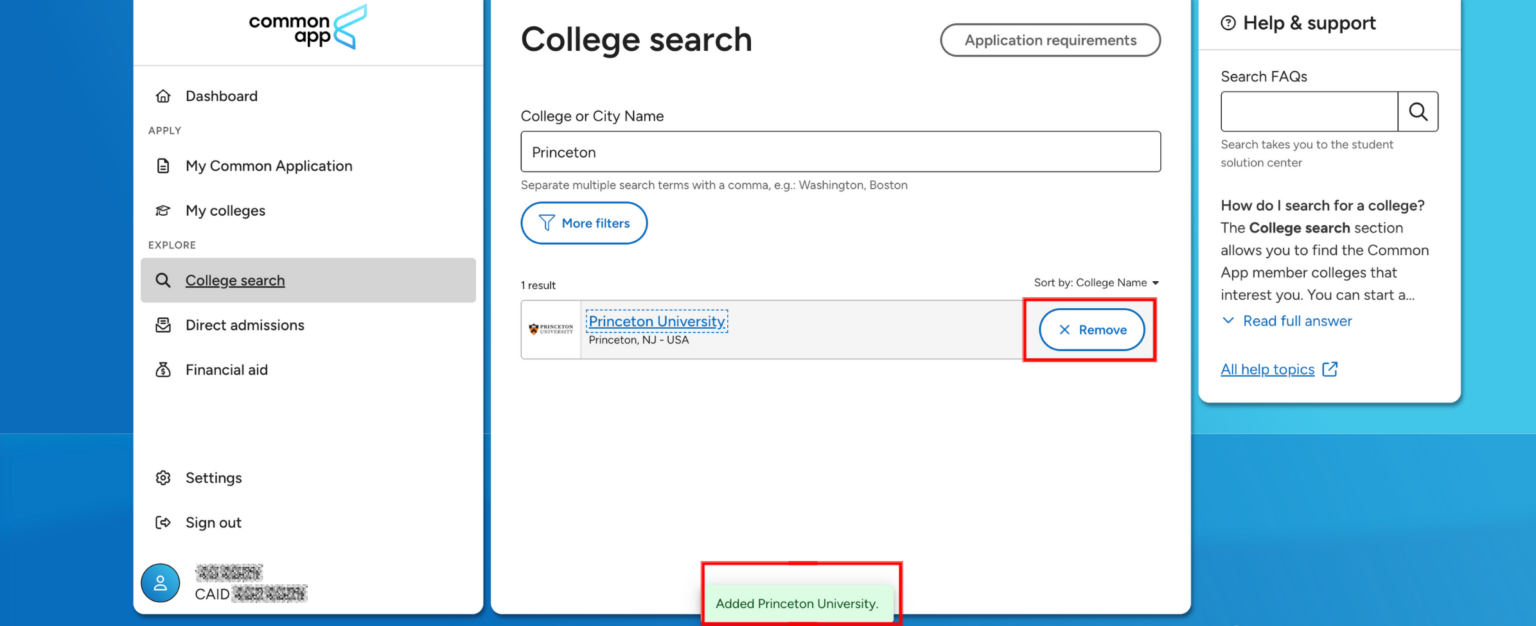Click the My colleges graduation cap icon
The image size is (1536, 626).
(x=163, y=211)
